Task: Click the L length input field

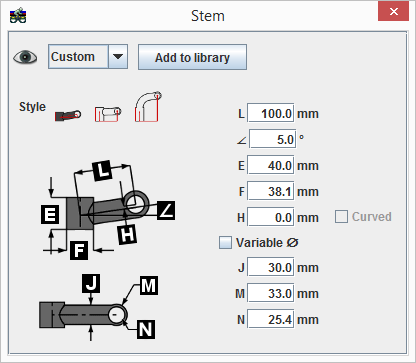Action: pyautogui.click(x=271, y=114)
